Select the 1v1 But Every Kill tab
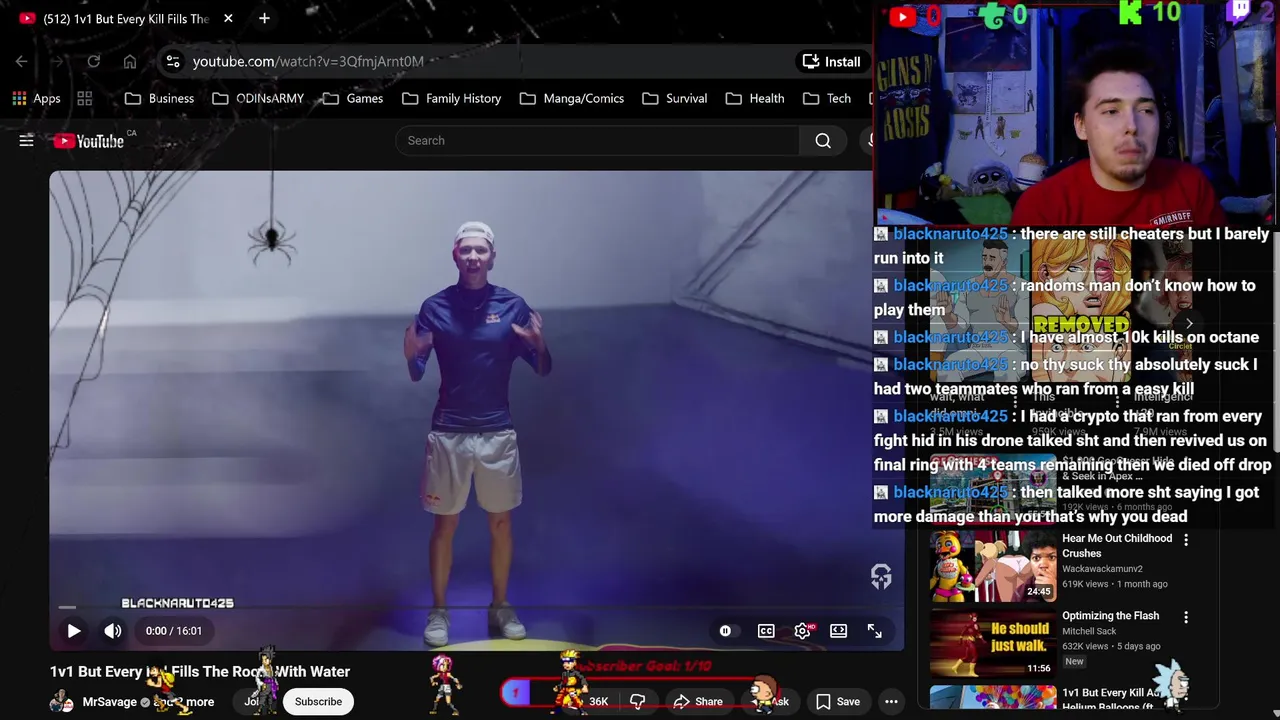Viewport: 1280px width, 720px height. 125,19
